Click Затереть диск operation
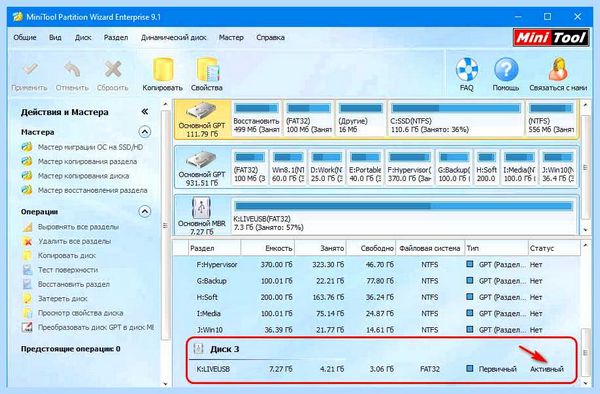The width and height of the screenshot is (600, 394). [x=62, y=299]
